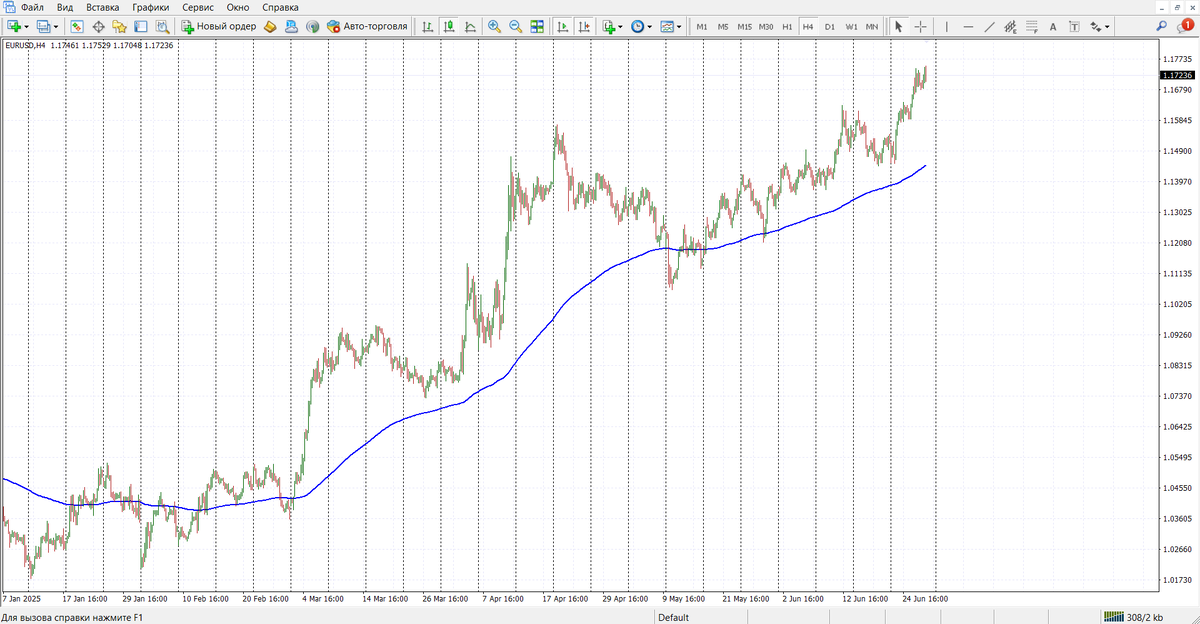Switch the chart to M30 timeframe
Screen dimensions: 1200x624
765,27
